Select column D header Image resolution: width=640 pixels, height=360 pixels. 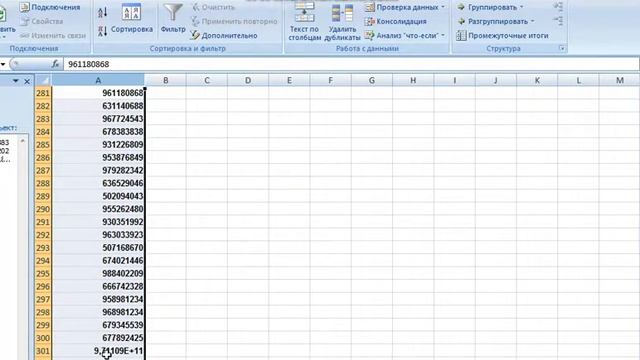248,80
